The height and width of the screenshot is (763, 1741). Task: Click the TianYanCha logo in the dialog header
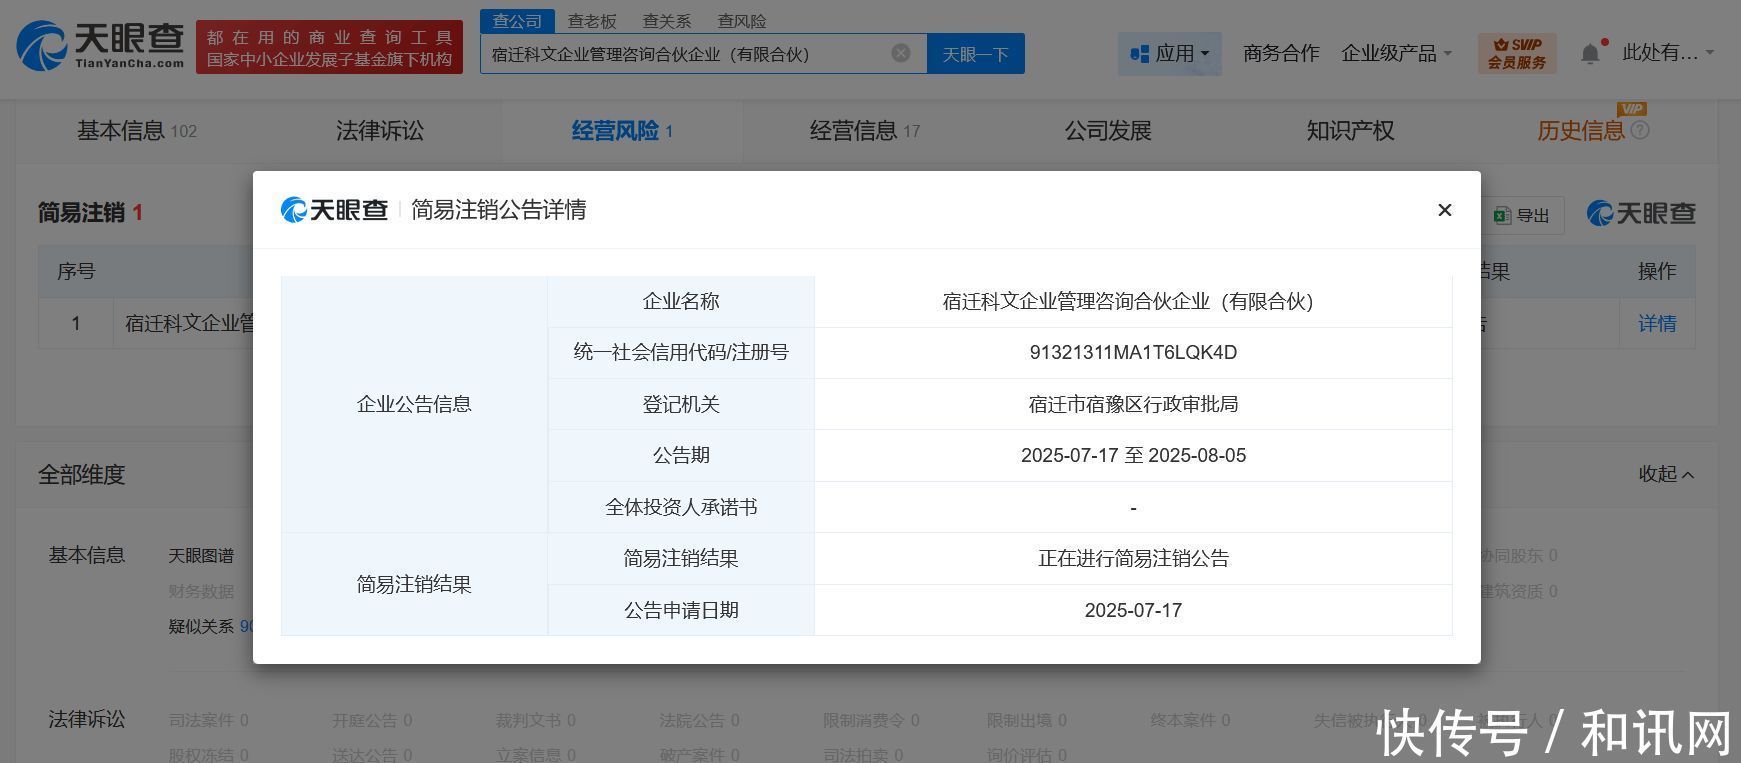[334, 210]
